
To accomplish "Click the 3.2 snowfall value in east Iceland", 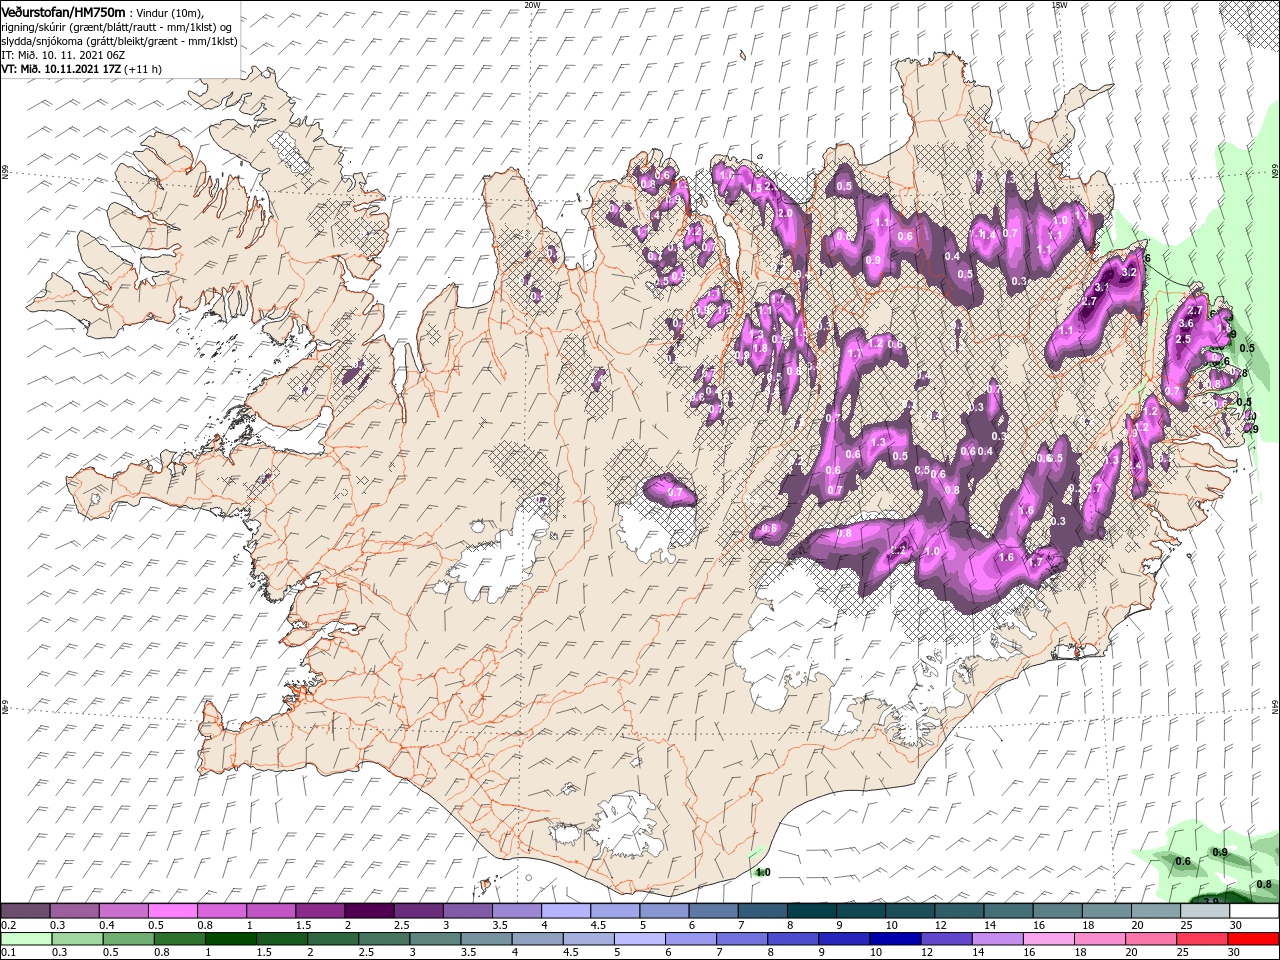I will (x=1130, y=272).
